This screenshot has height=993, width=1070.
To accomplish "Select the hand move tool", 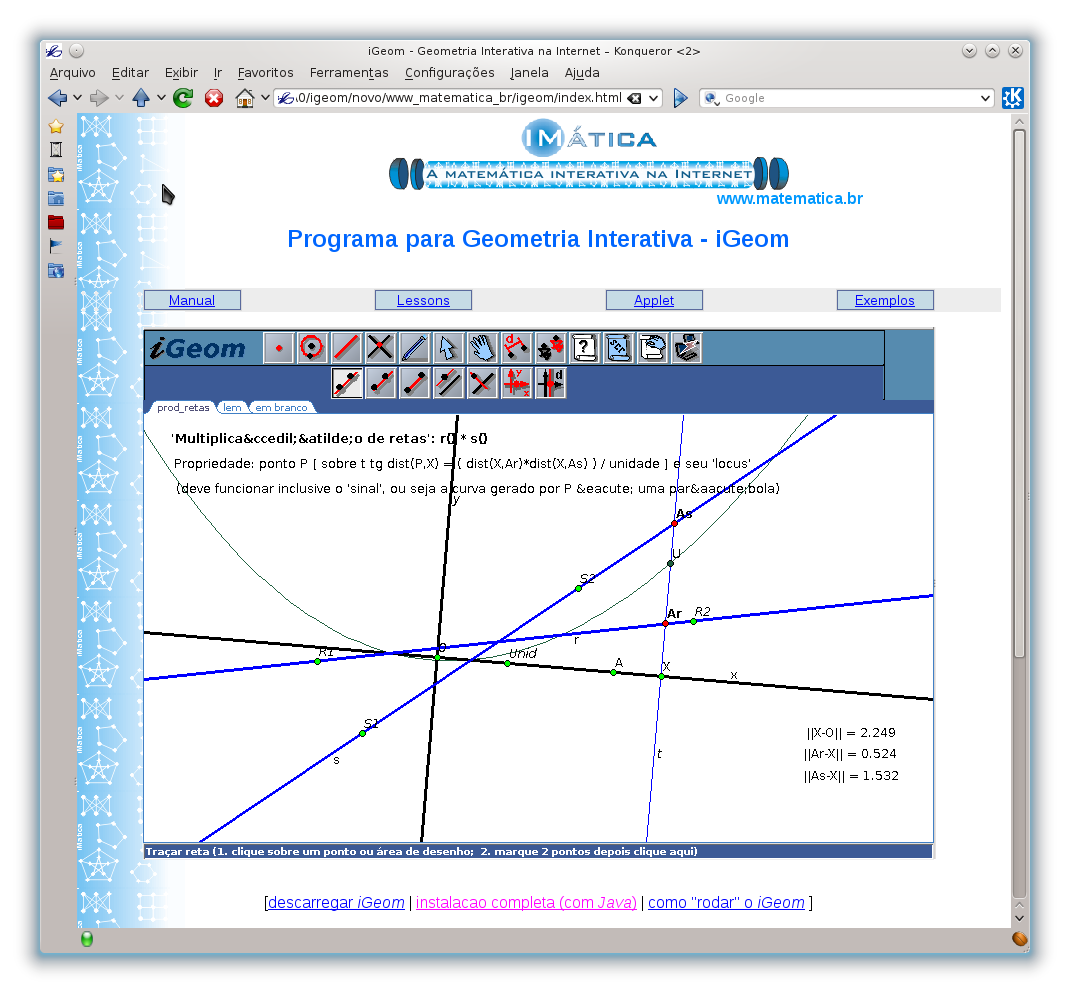I will pyautogui.click(x=482, y=348).
